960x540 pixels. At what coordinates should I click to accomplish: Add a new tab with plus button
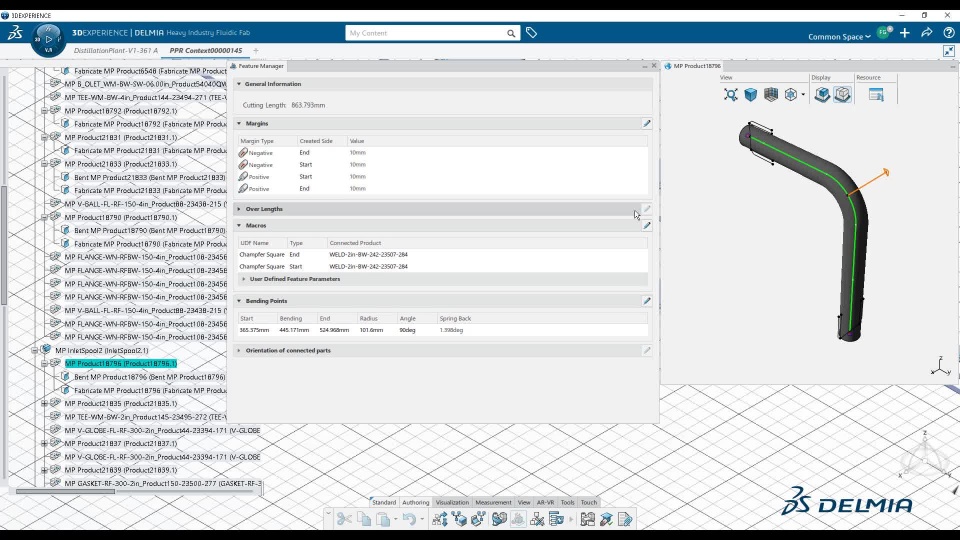coord(256,51)
